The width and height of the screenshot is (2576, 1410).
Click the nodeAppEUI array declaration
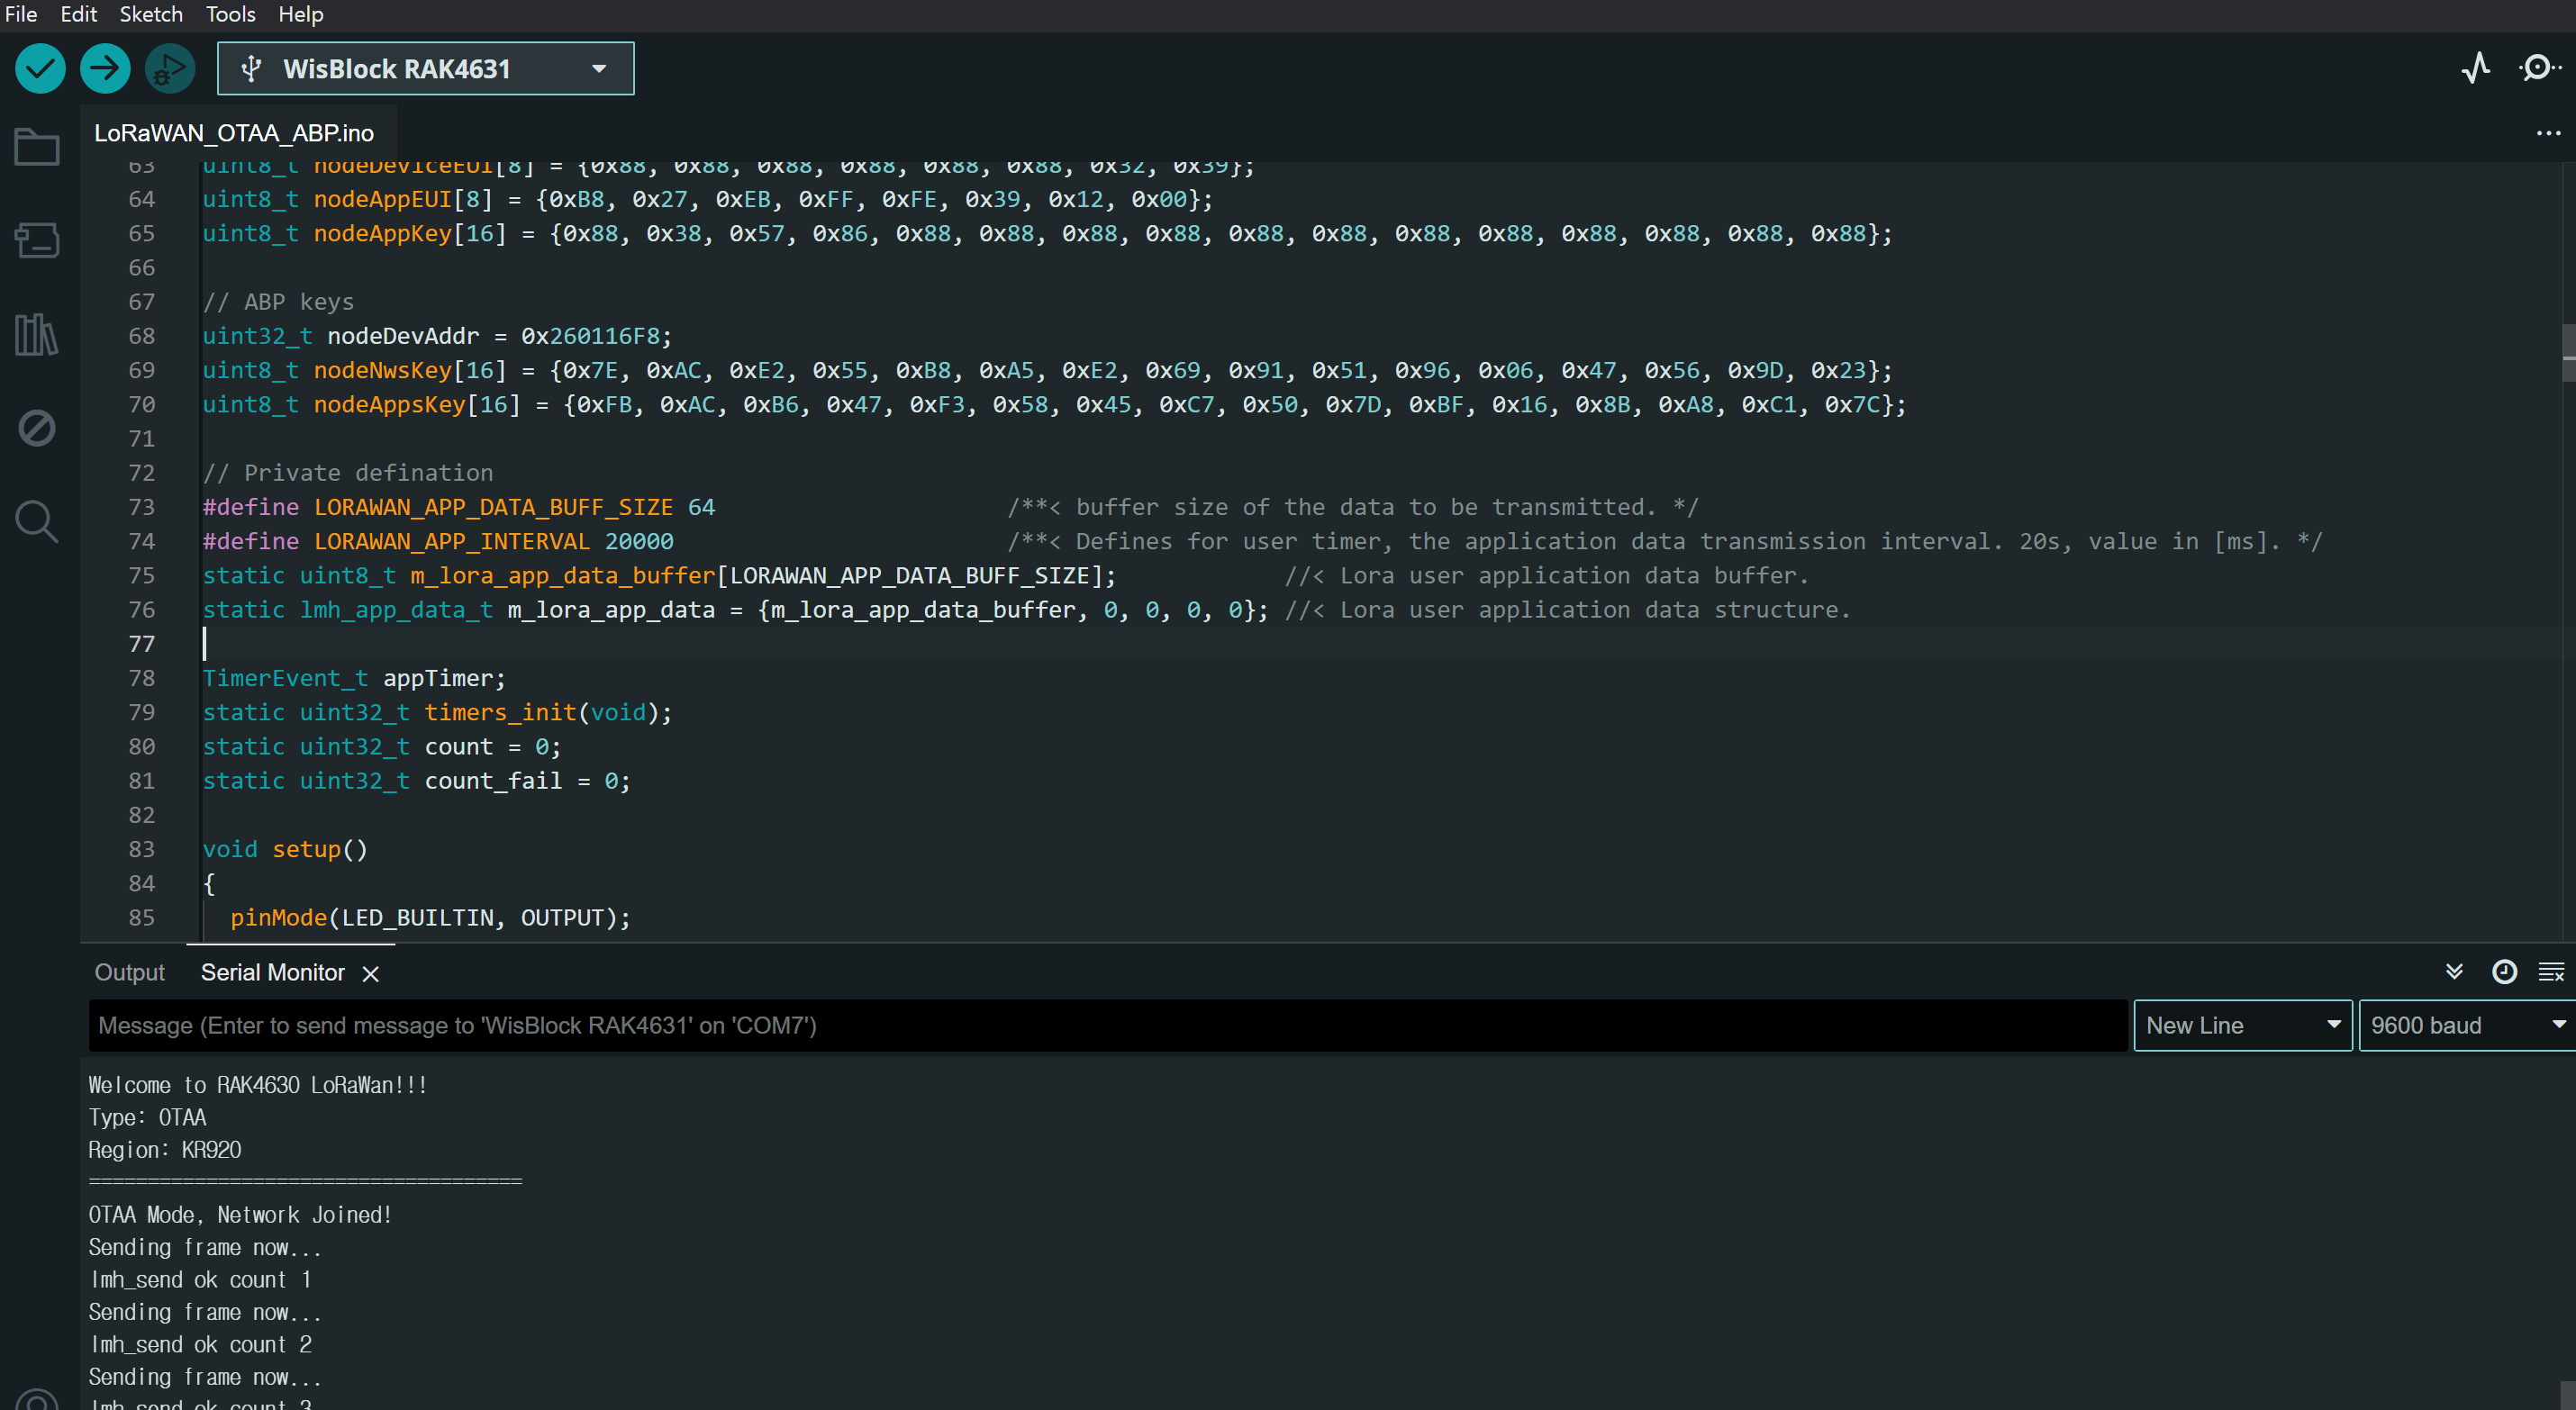[x=707, y=199]
